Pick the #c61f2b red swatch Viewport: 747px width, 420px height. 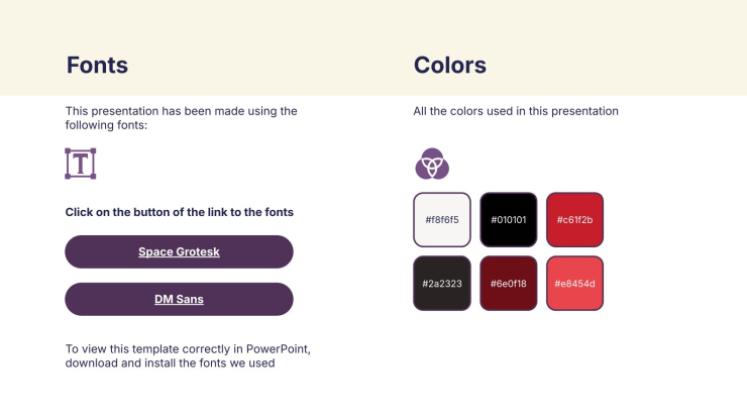[x=575, y=219]
